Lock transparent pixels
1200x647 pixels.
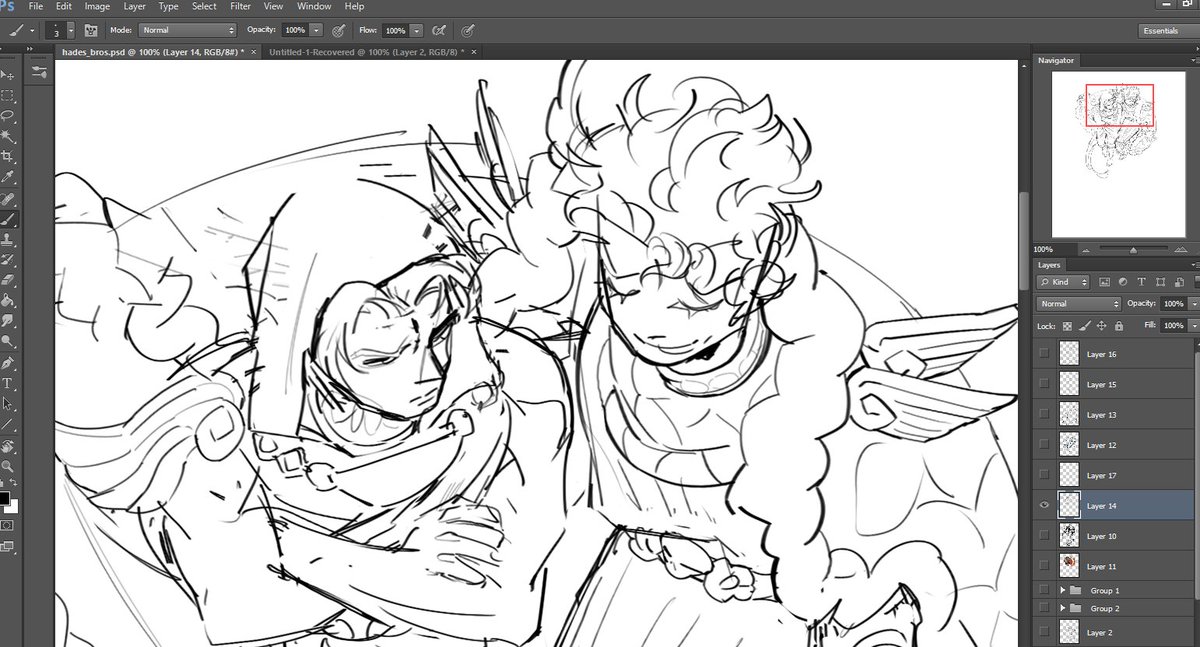1068,325
